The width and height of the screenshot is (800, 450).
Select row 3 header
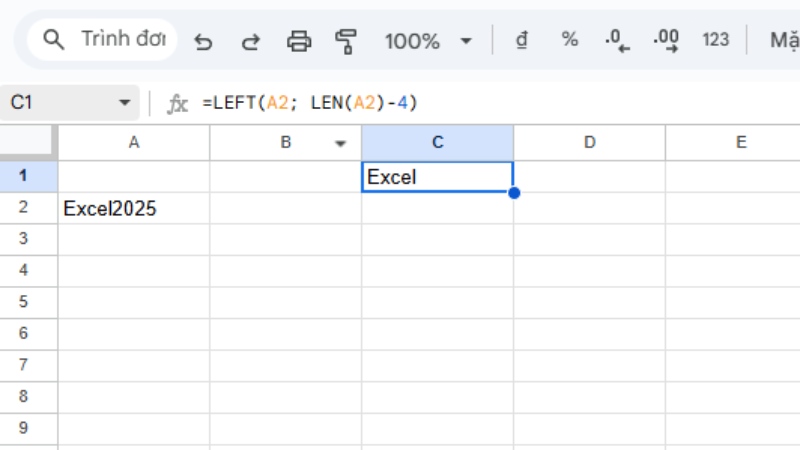coord(29,239)
